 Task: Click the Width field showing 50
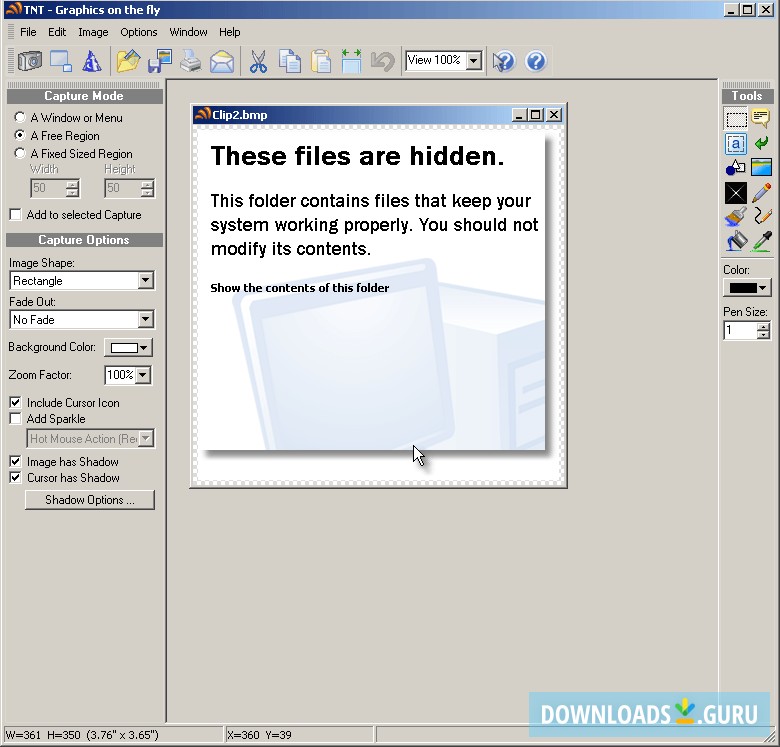[47, 188]
